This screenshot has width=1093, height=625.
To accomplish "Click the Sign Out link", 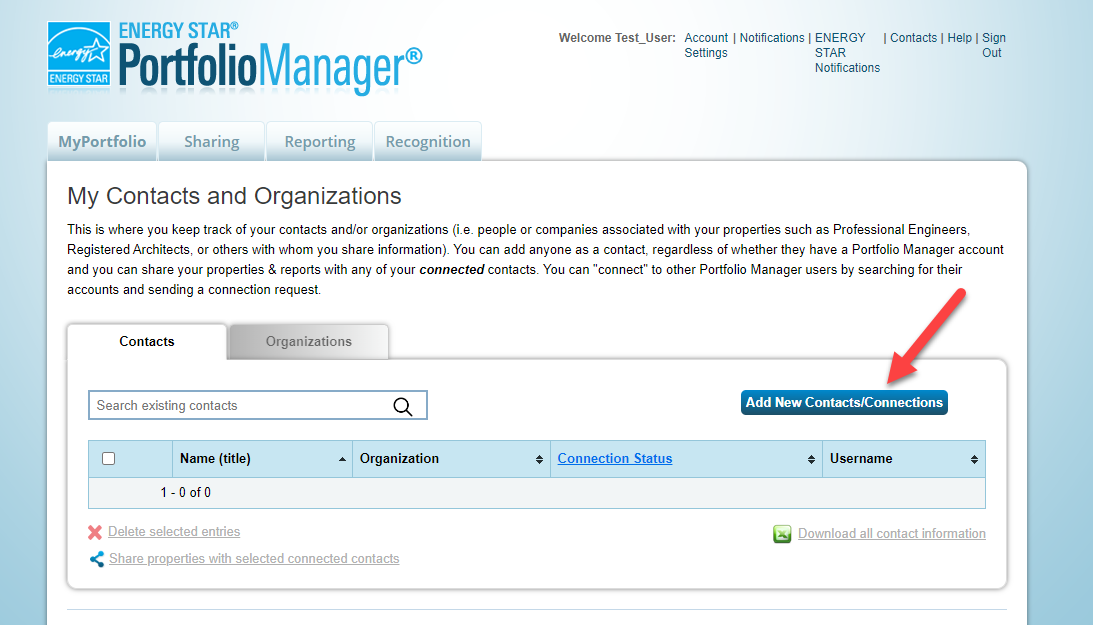I will [x=993, y=45].
